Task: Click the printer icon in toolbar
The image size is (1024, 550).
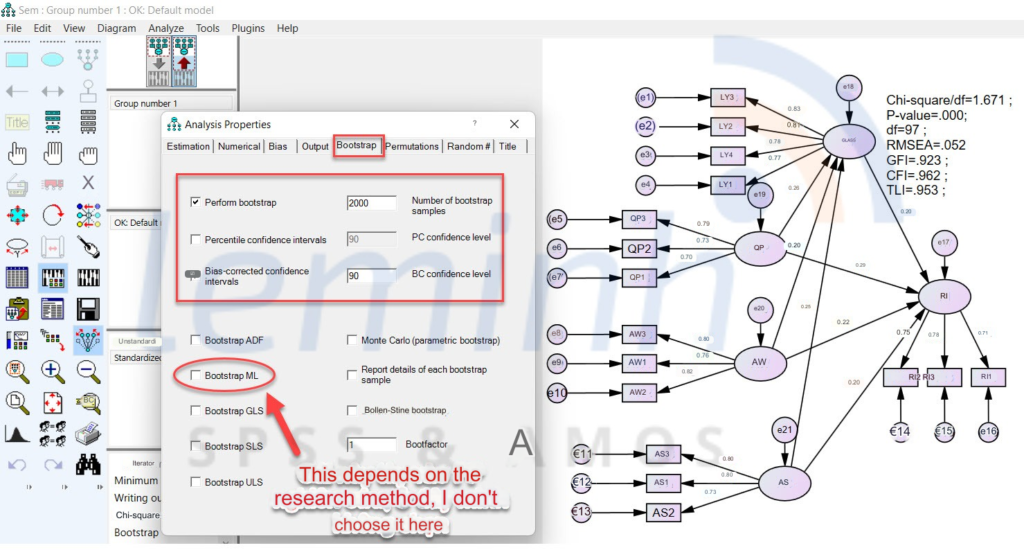Action: [x=88, y=433]
